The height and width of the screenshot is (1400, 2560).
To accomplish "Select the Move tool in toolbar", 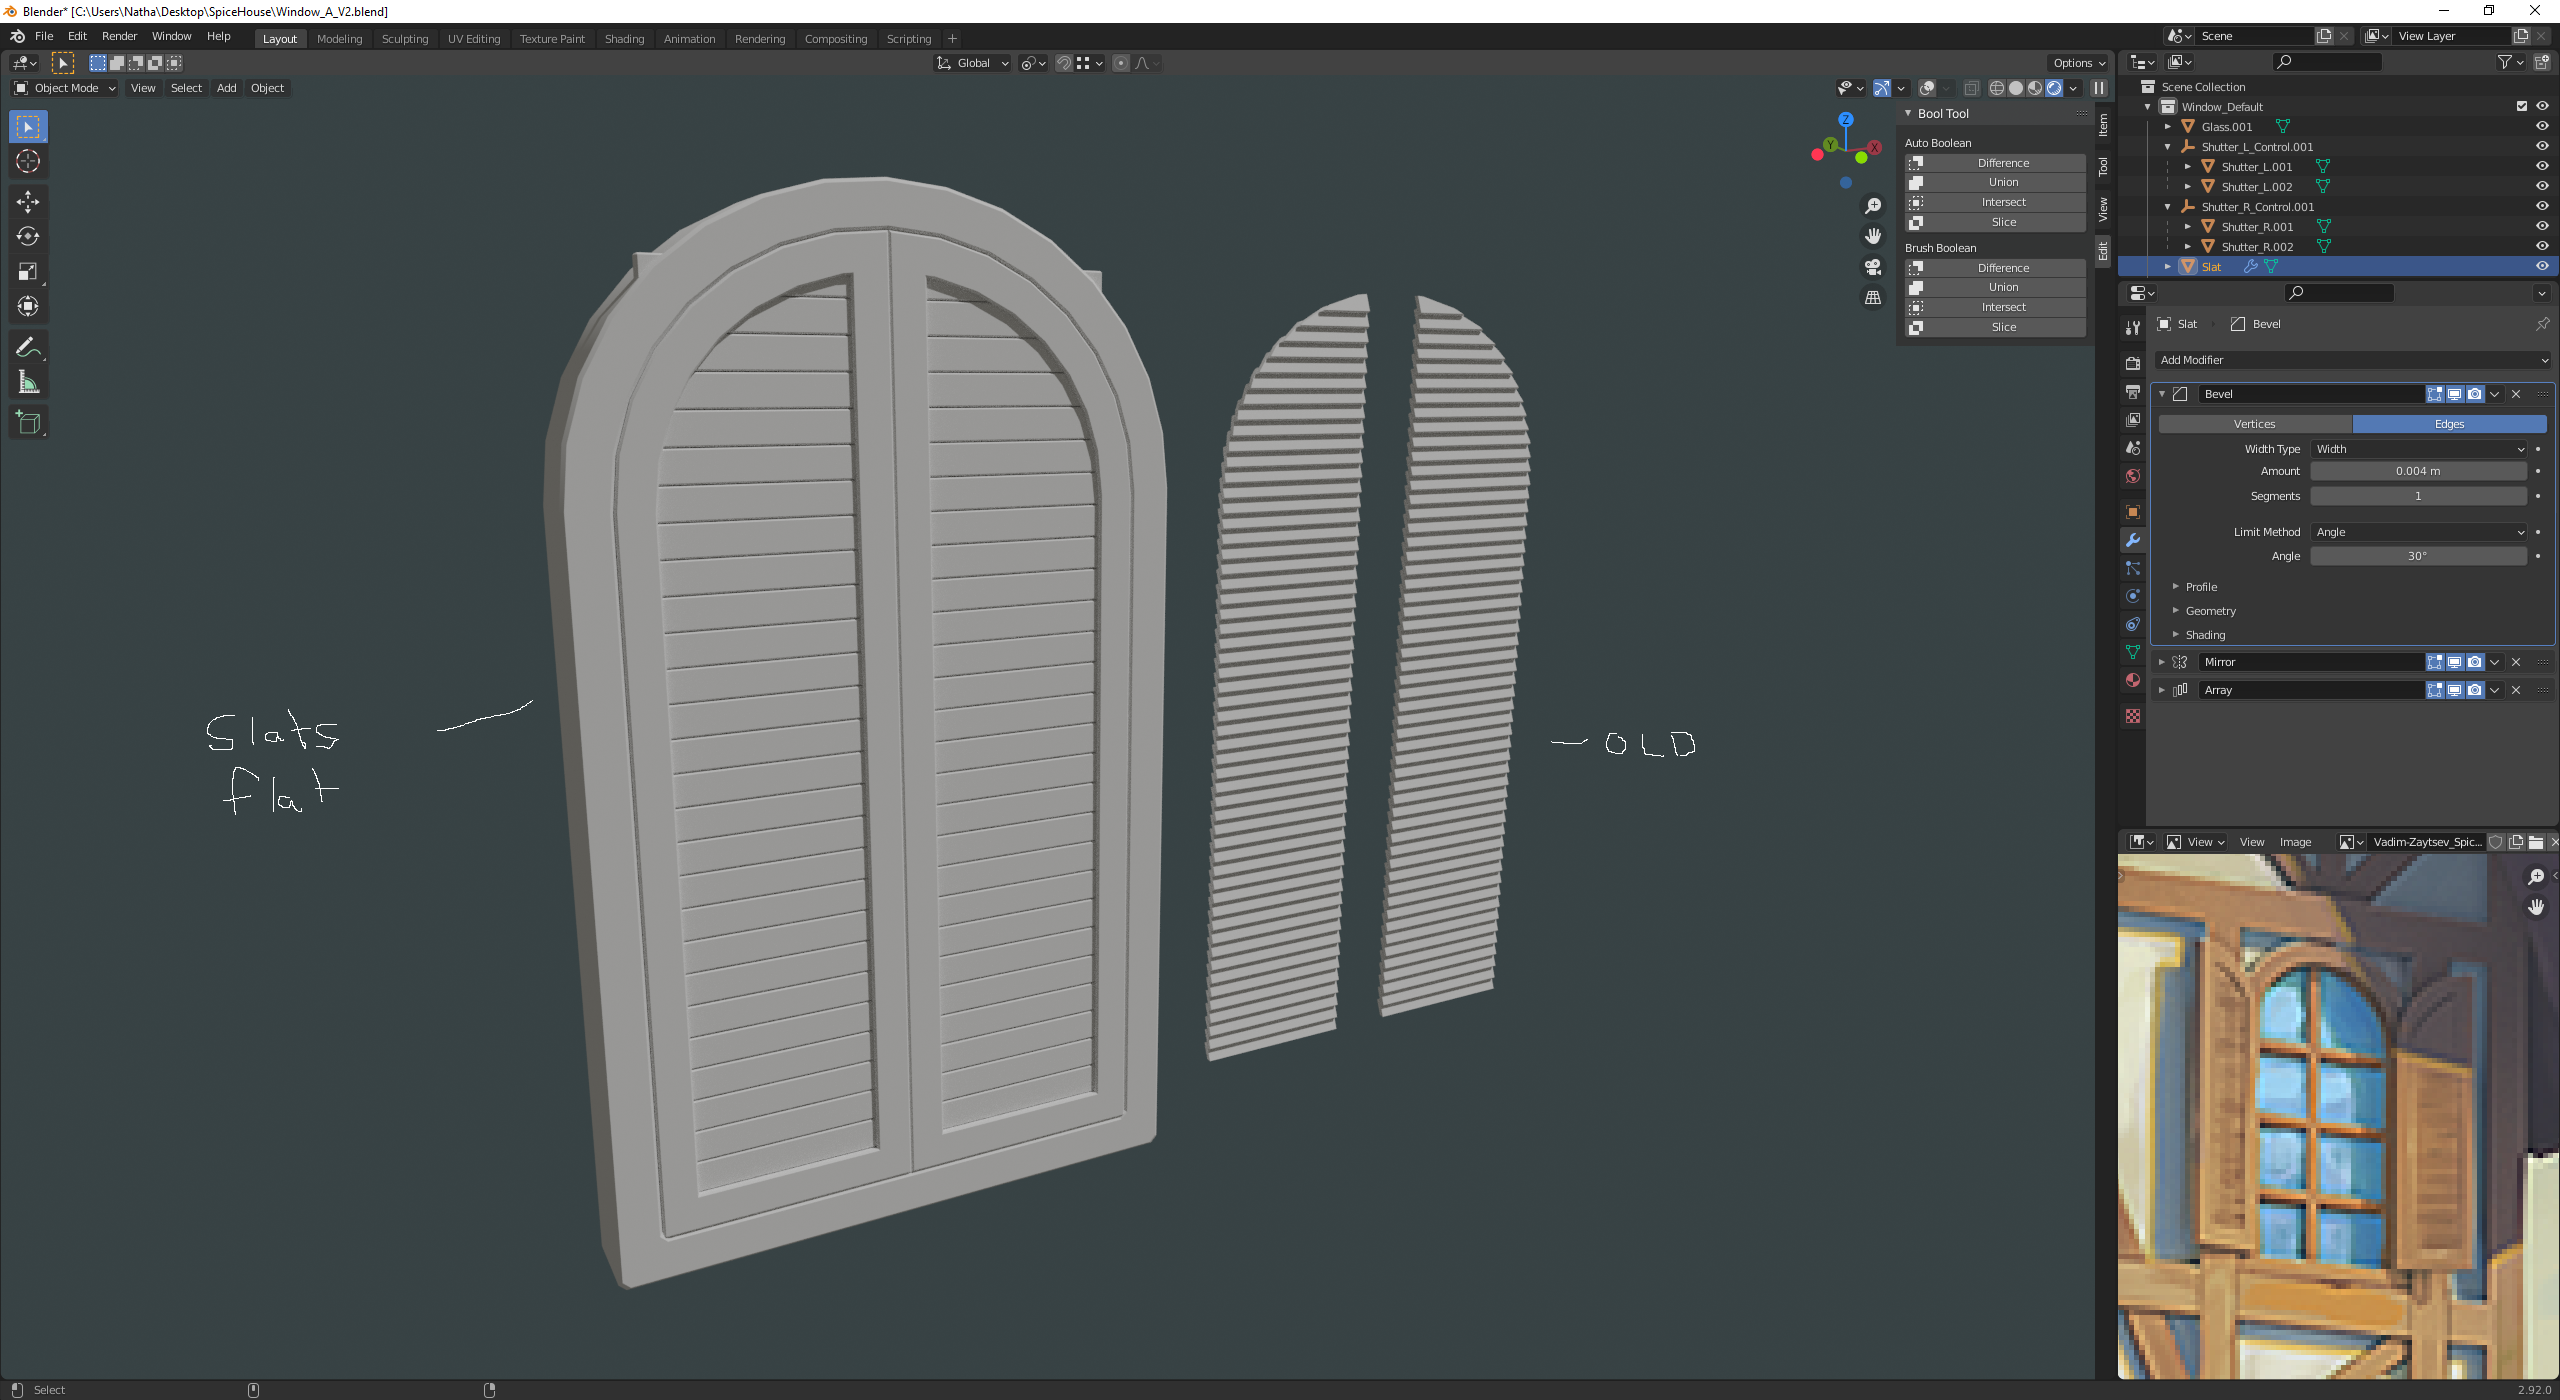I will (28, 201).
